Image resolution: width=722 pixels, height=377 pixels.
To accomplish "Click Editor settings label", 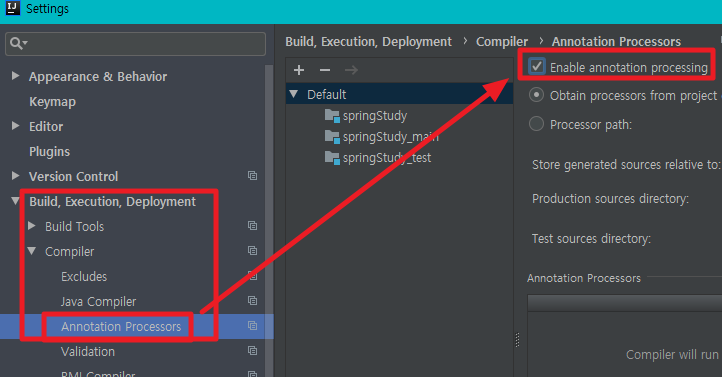I will coord(46,127).
